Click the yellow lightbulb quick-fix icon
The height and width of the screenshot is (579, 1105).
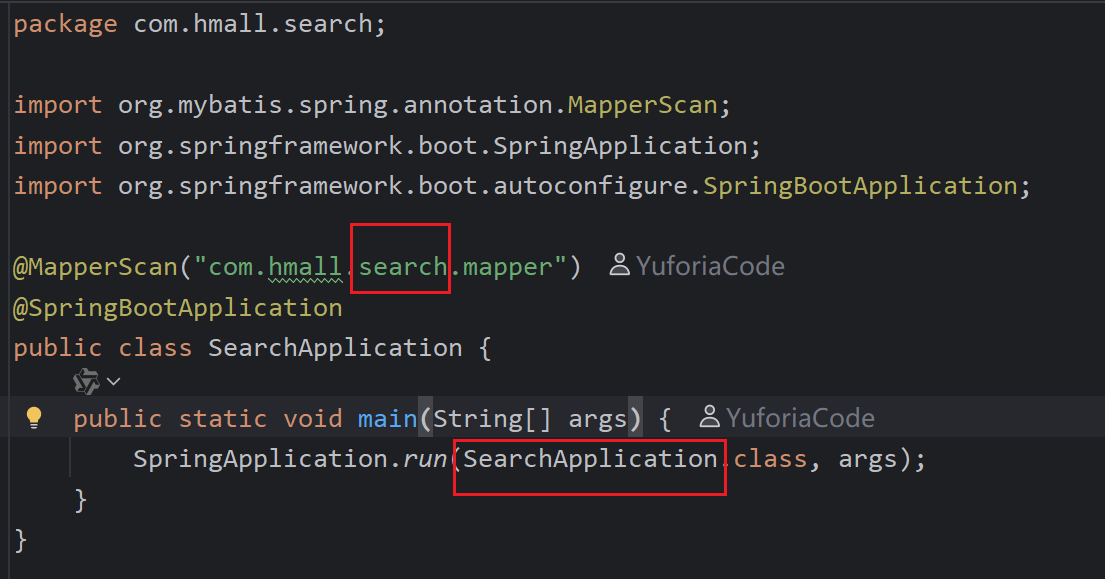[x=34, y=418]
